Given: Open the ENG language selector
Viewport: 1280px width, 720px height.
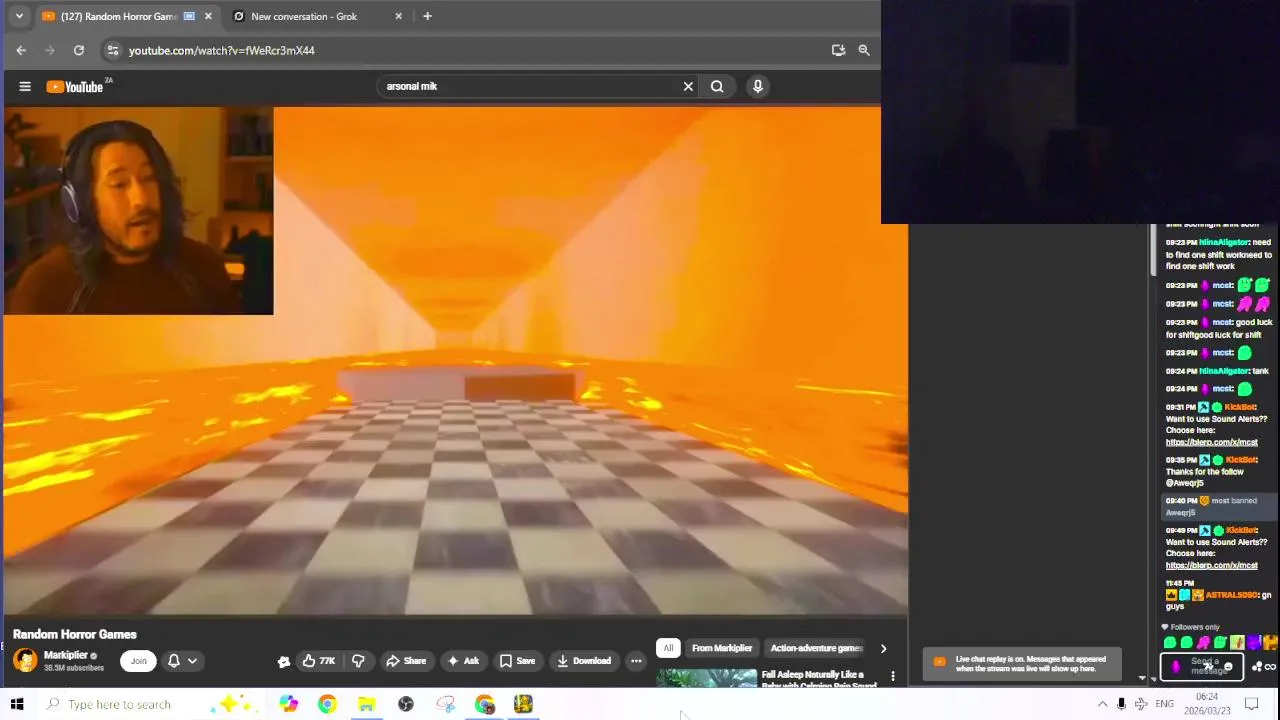Looking at the screenshot, I should (1165, 704).
